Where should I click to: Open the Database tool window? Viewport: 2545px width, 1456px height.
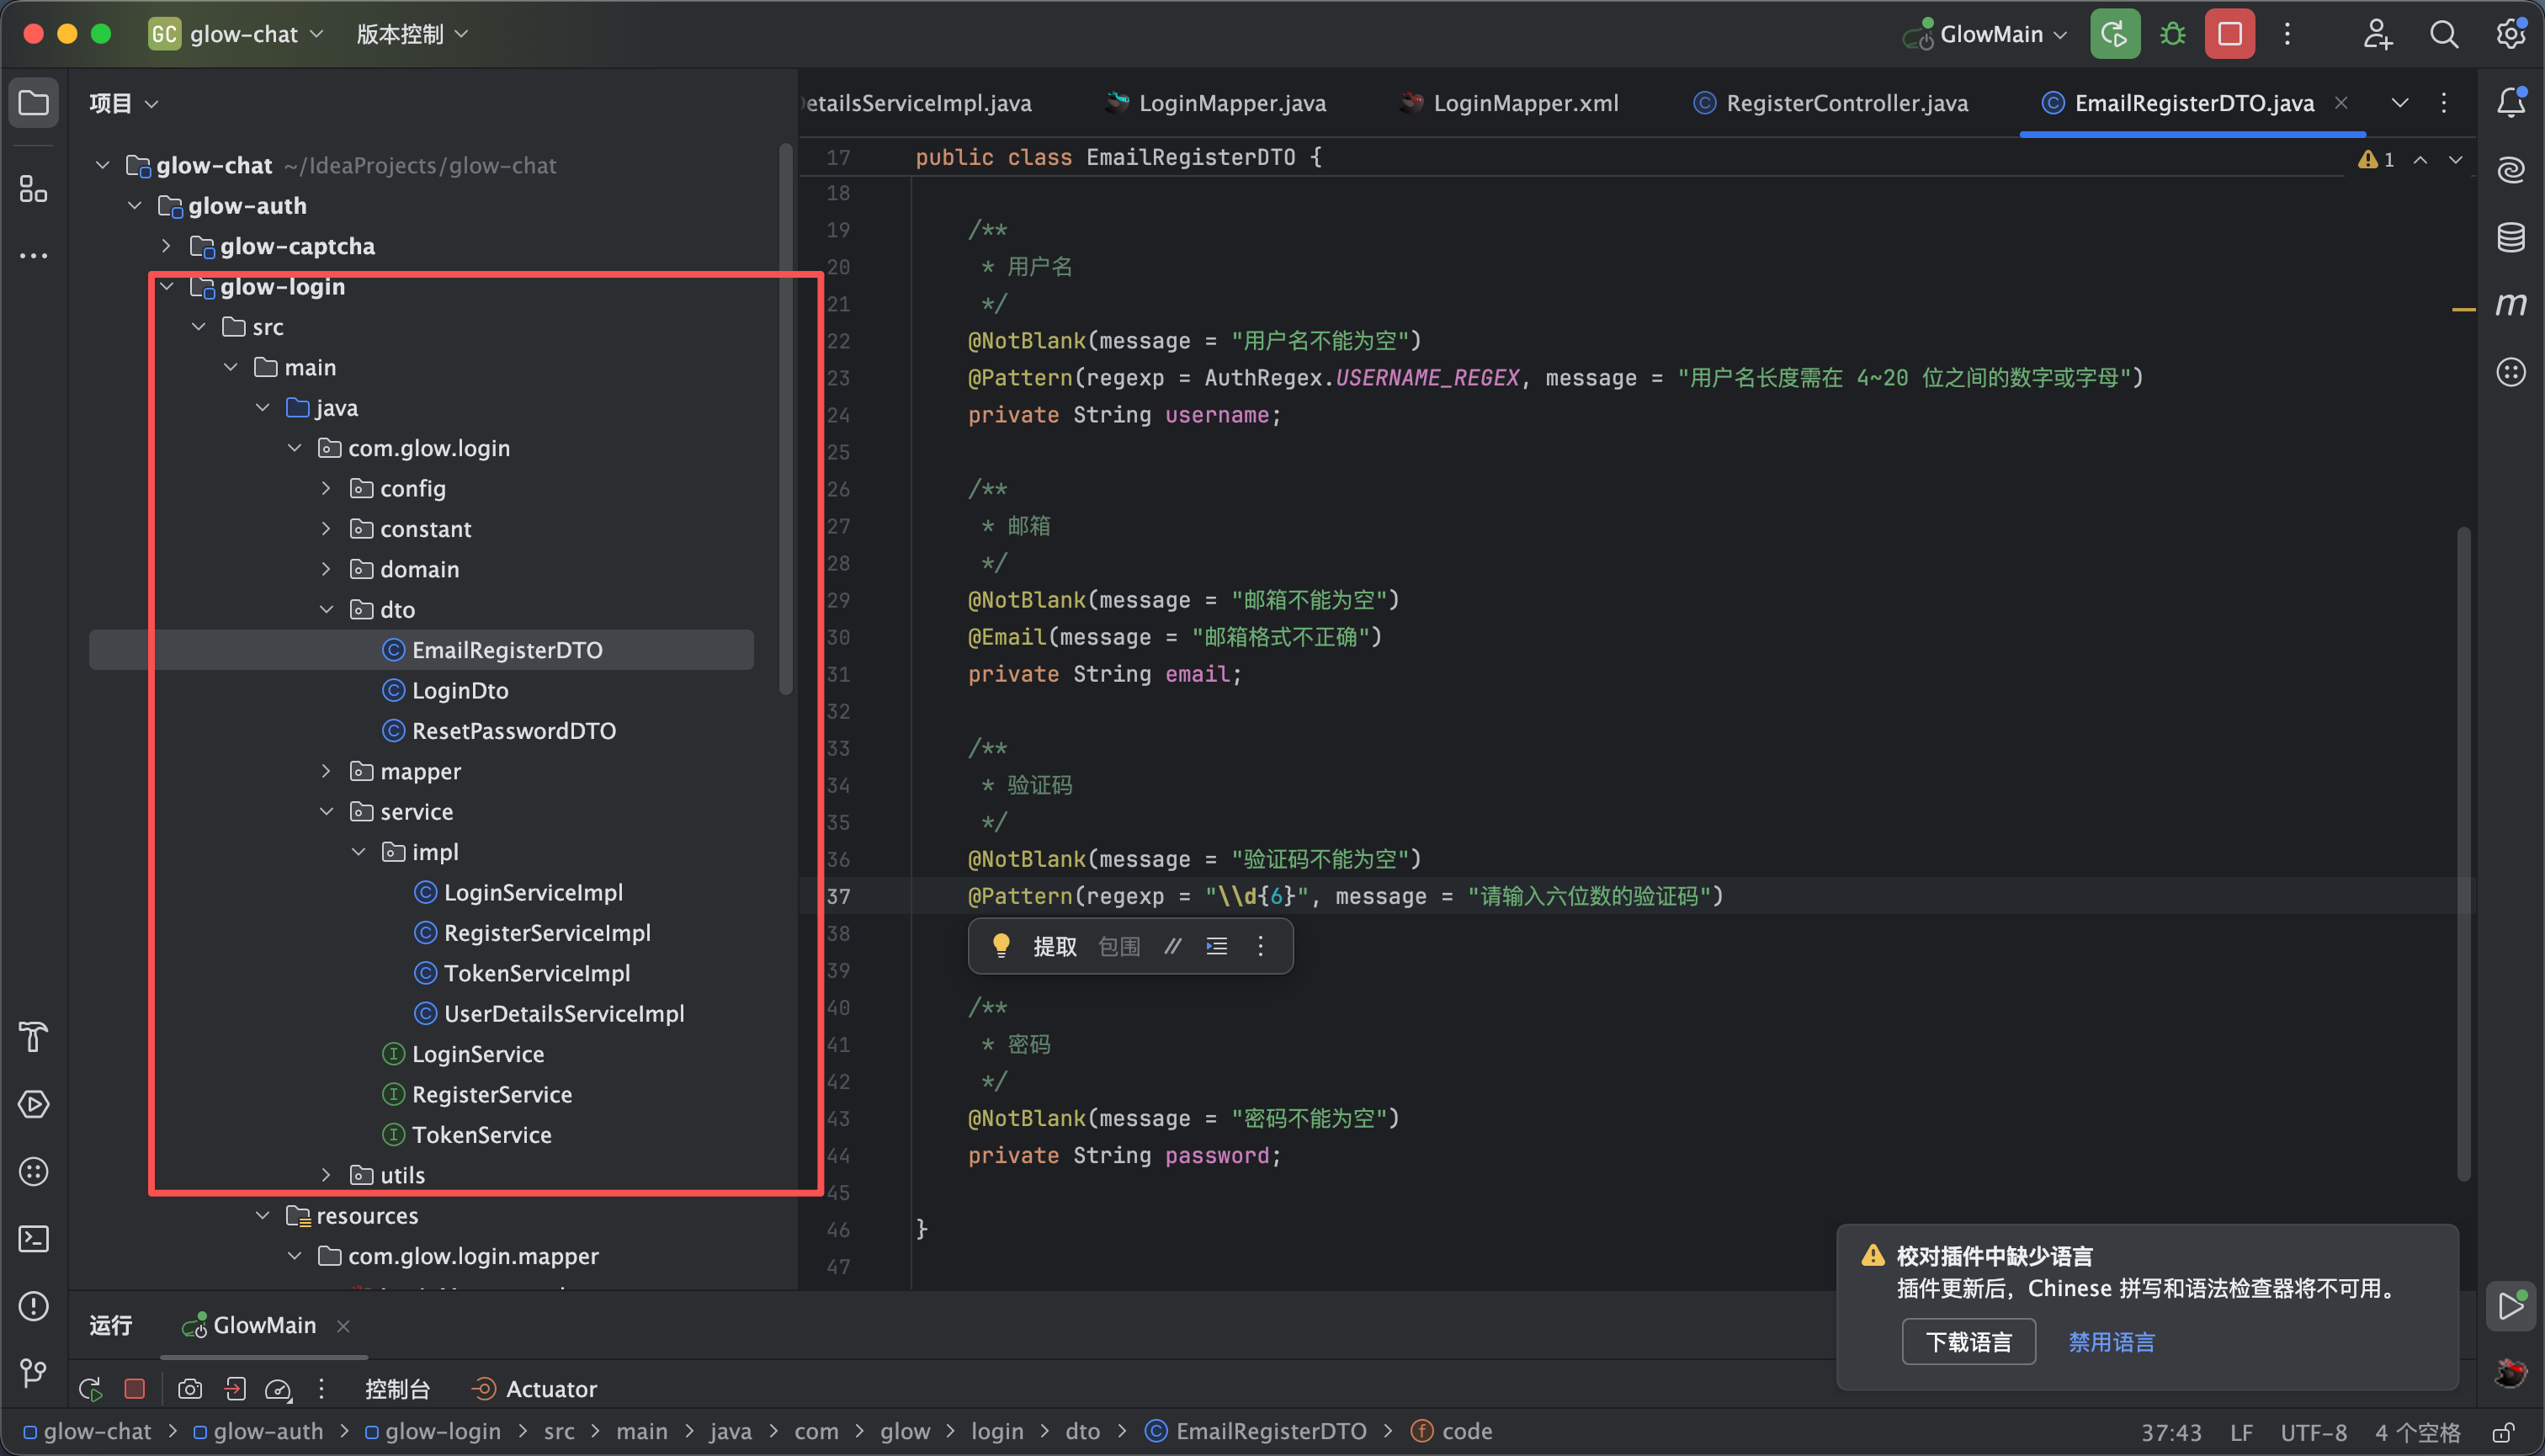[2510, 237]
